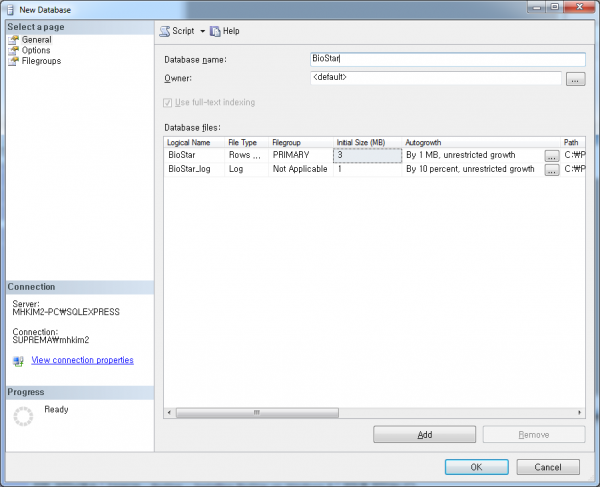Open owner browse ellipsis button
Screen dimensions: 600x487
[575, 79]
